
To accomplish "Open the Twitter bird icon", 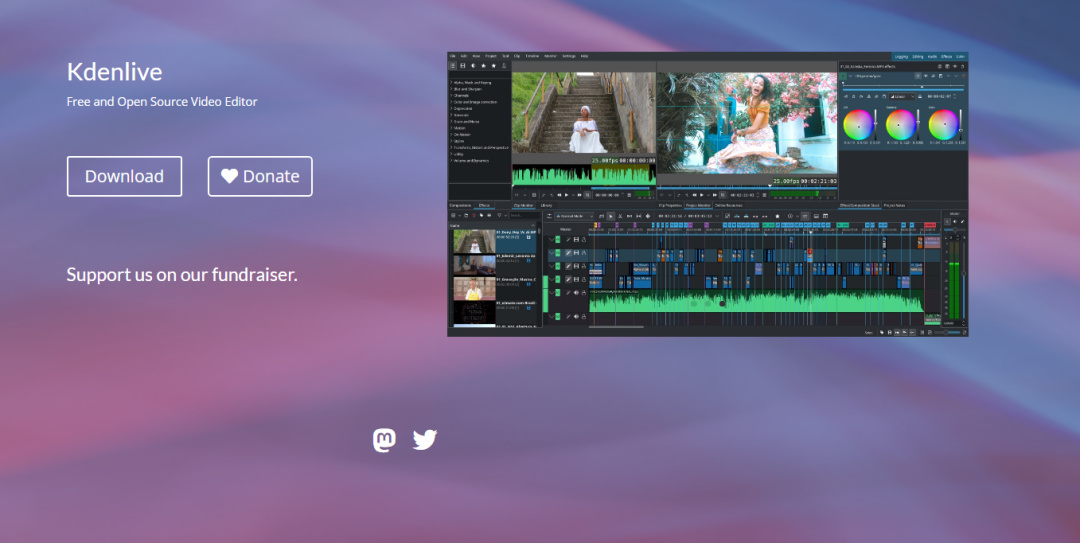I will click(425, 440).
